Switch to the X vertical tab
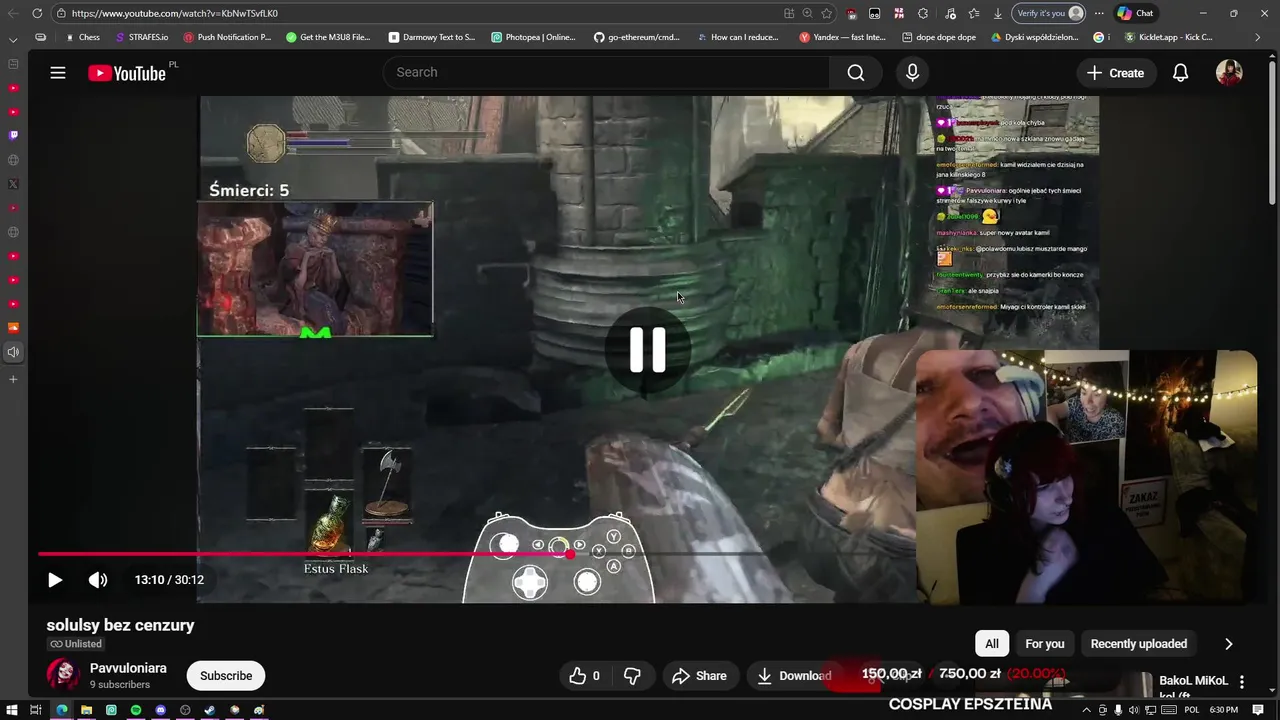 [13, 184]
